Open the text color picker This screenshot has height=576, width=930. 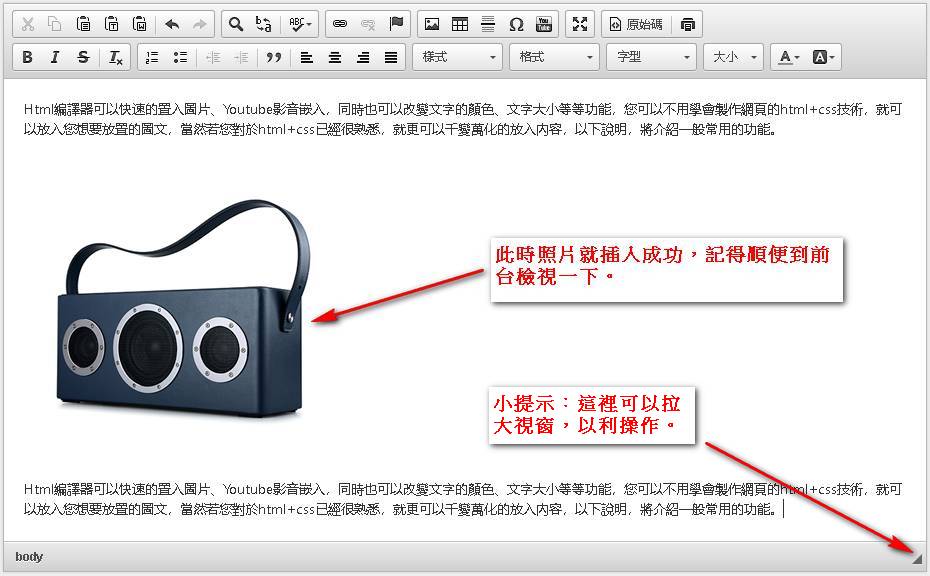click(788, 57)
